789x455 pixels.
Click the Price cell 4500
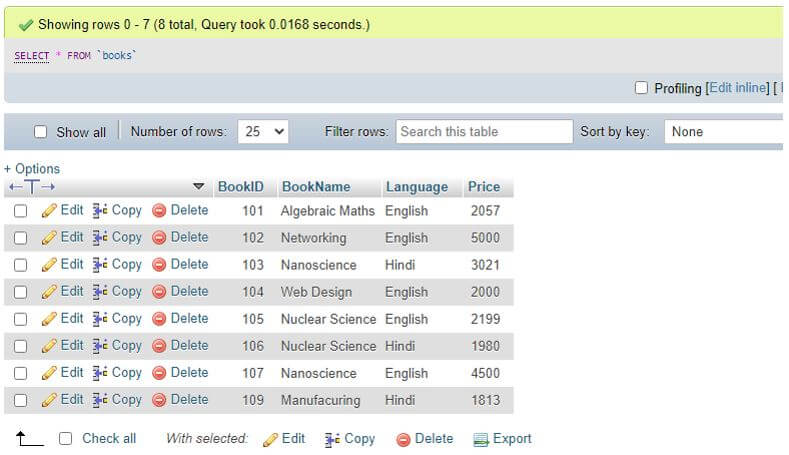pos(485,373)
